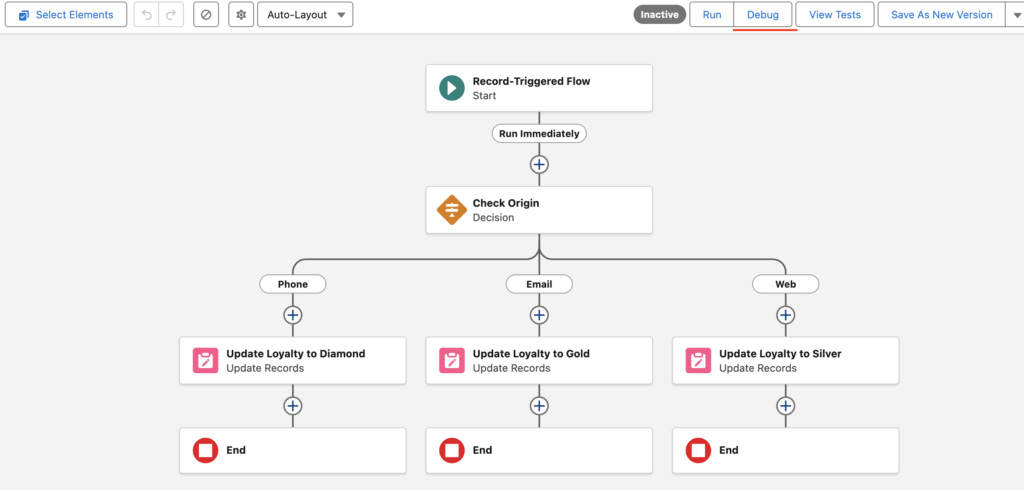Click Update Loyalty to Gold pink icon
The height and width of the screenshot is (490, 1024).
pos(451,361)
